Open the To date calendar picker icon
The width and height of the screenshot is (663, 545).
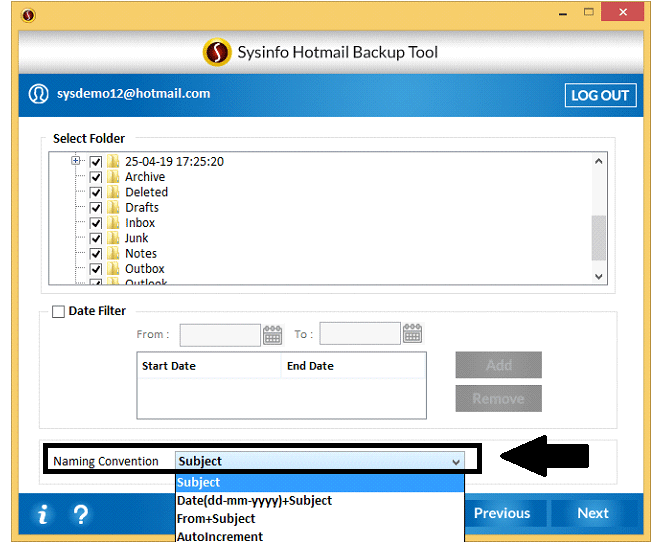(x=412, y=334)
